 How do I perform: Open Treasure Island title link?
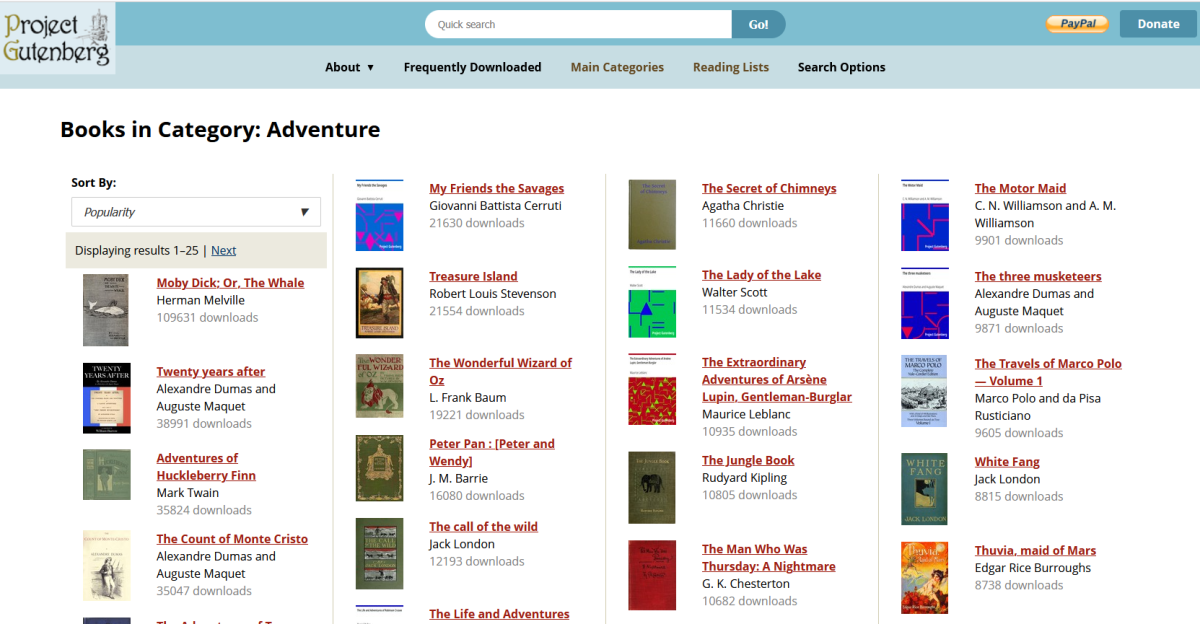pos(473,276)
